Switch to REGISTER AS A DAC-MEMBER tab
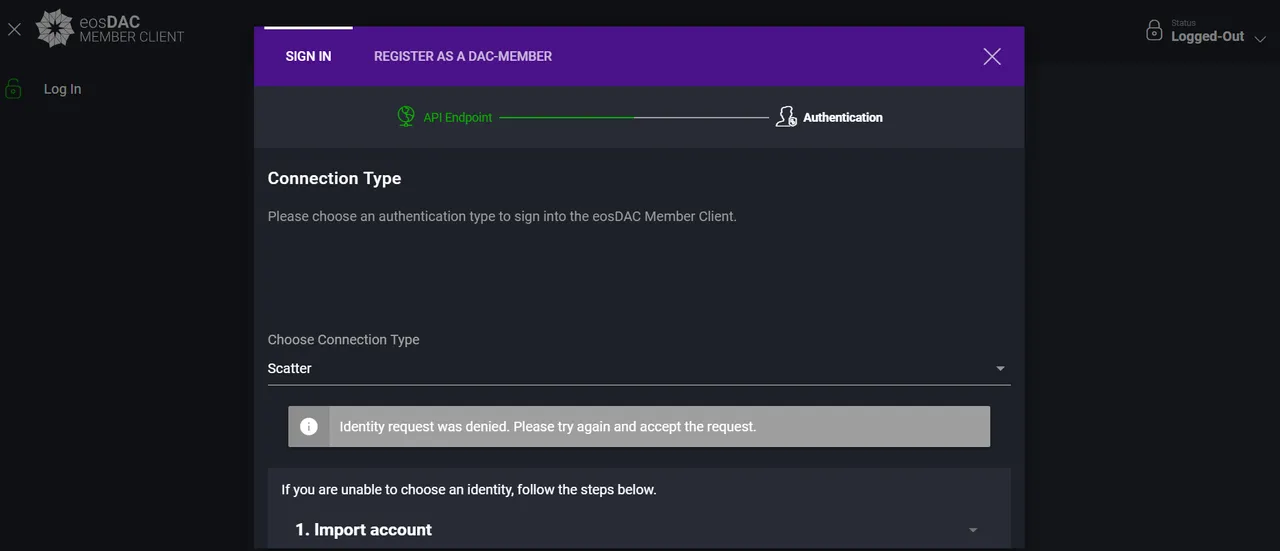The image size is (1280, 551). [x=463, y=56]
